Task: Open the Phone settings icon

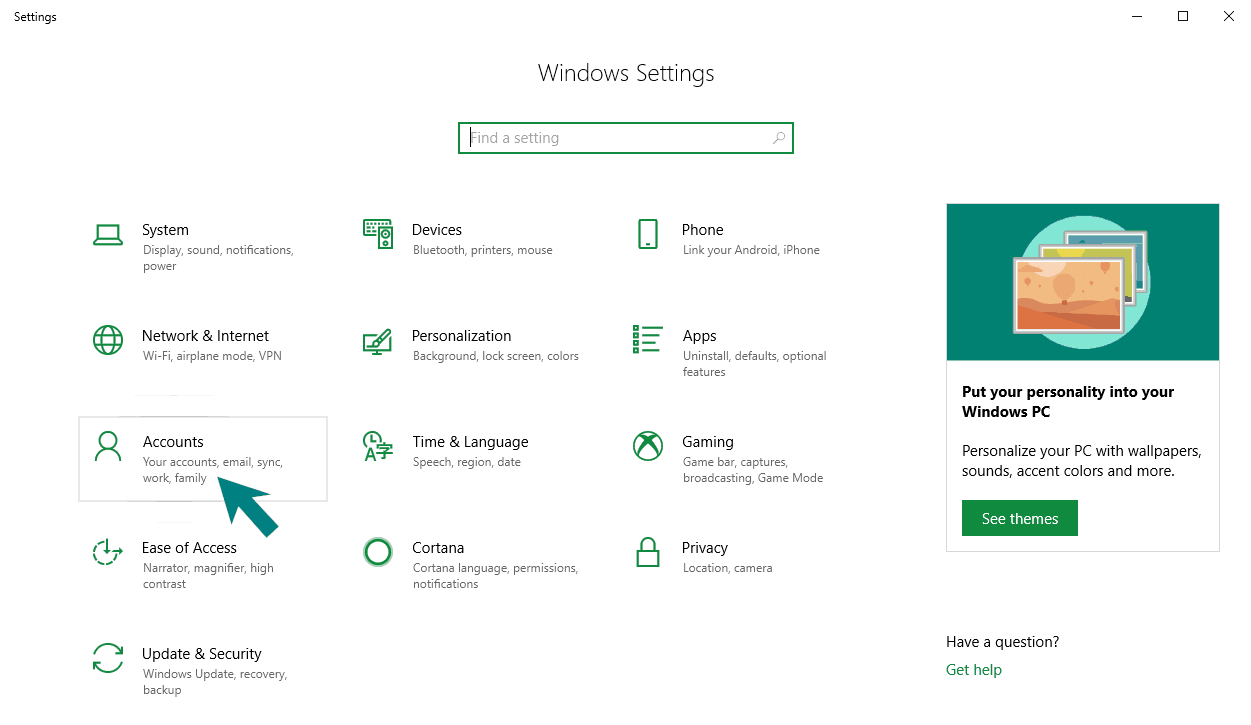Action: coord(648,234)
